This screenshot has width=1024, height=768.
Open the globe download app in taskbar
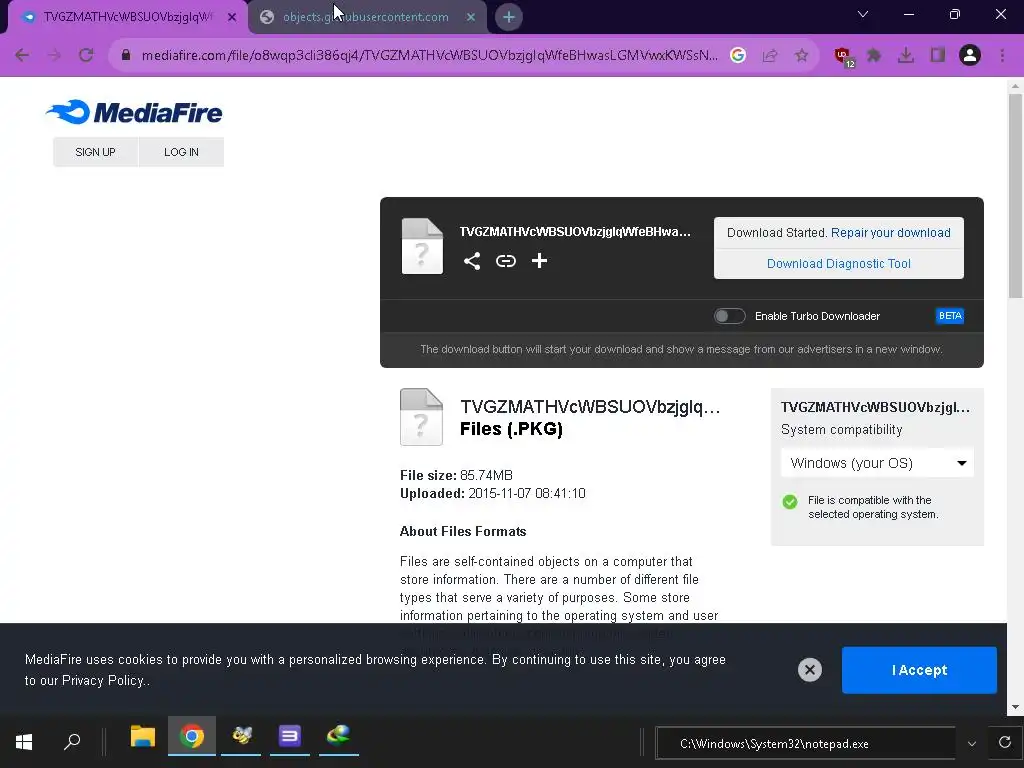pos(338,736)
